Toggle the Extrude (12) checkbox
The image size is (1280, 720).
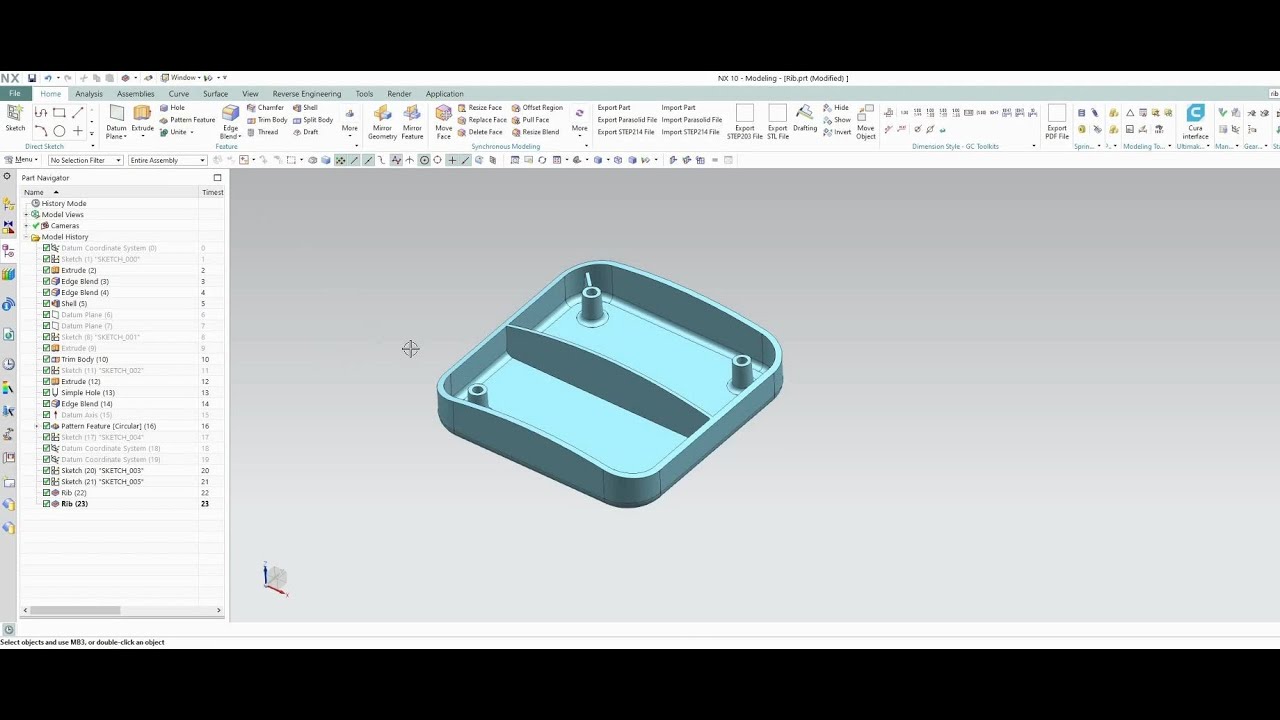[x=46, y=381]
